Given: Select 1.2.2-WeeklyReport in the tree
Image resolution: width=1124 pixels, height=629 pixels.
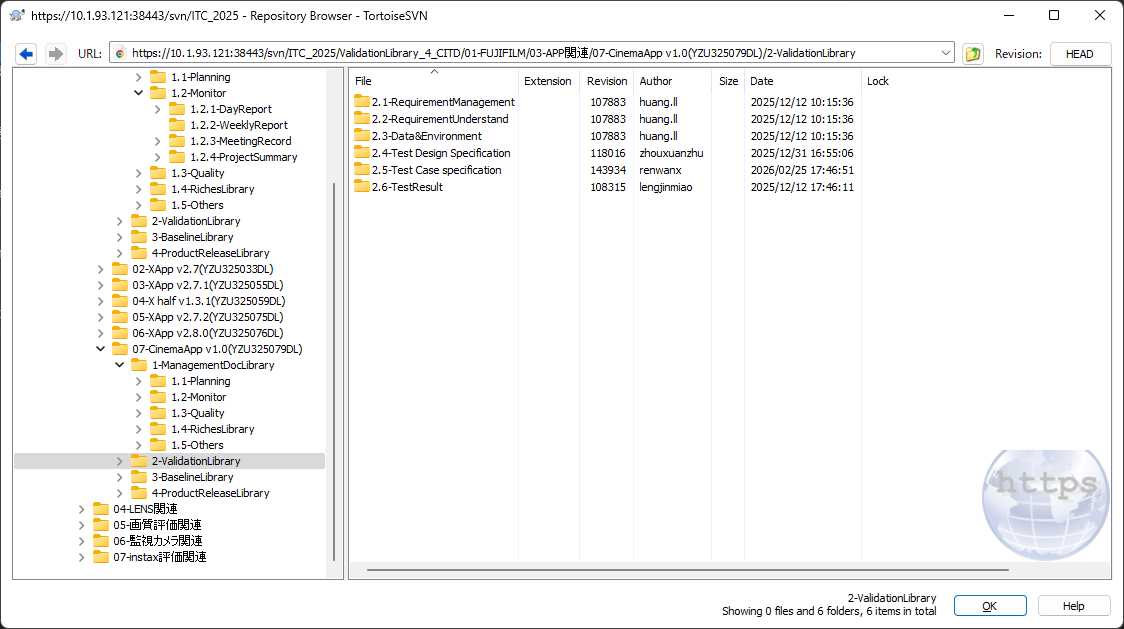Looking at the screenshot, I should 238,125.
